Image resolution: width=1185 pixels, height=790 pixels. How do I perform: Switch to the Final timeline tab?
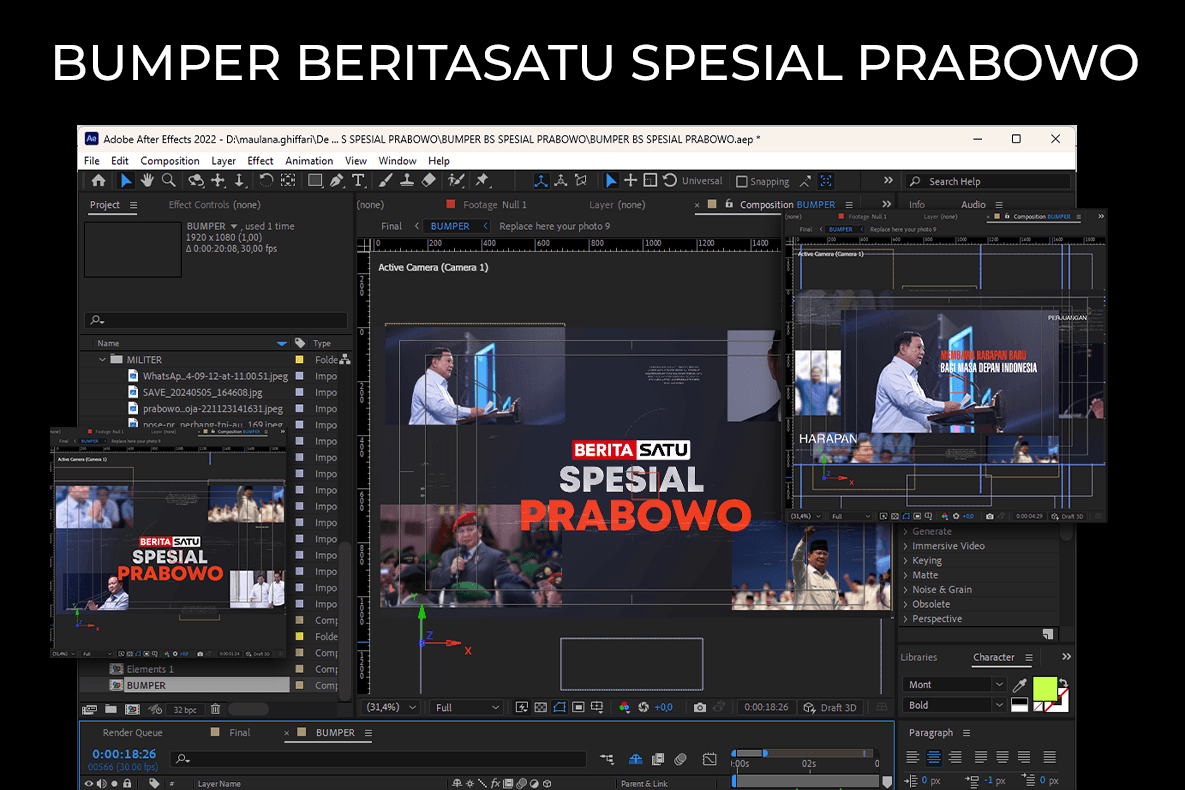pyautogui.click(x=240, y=733)
